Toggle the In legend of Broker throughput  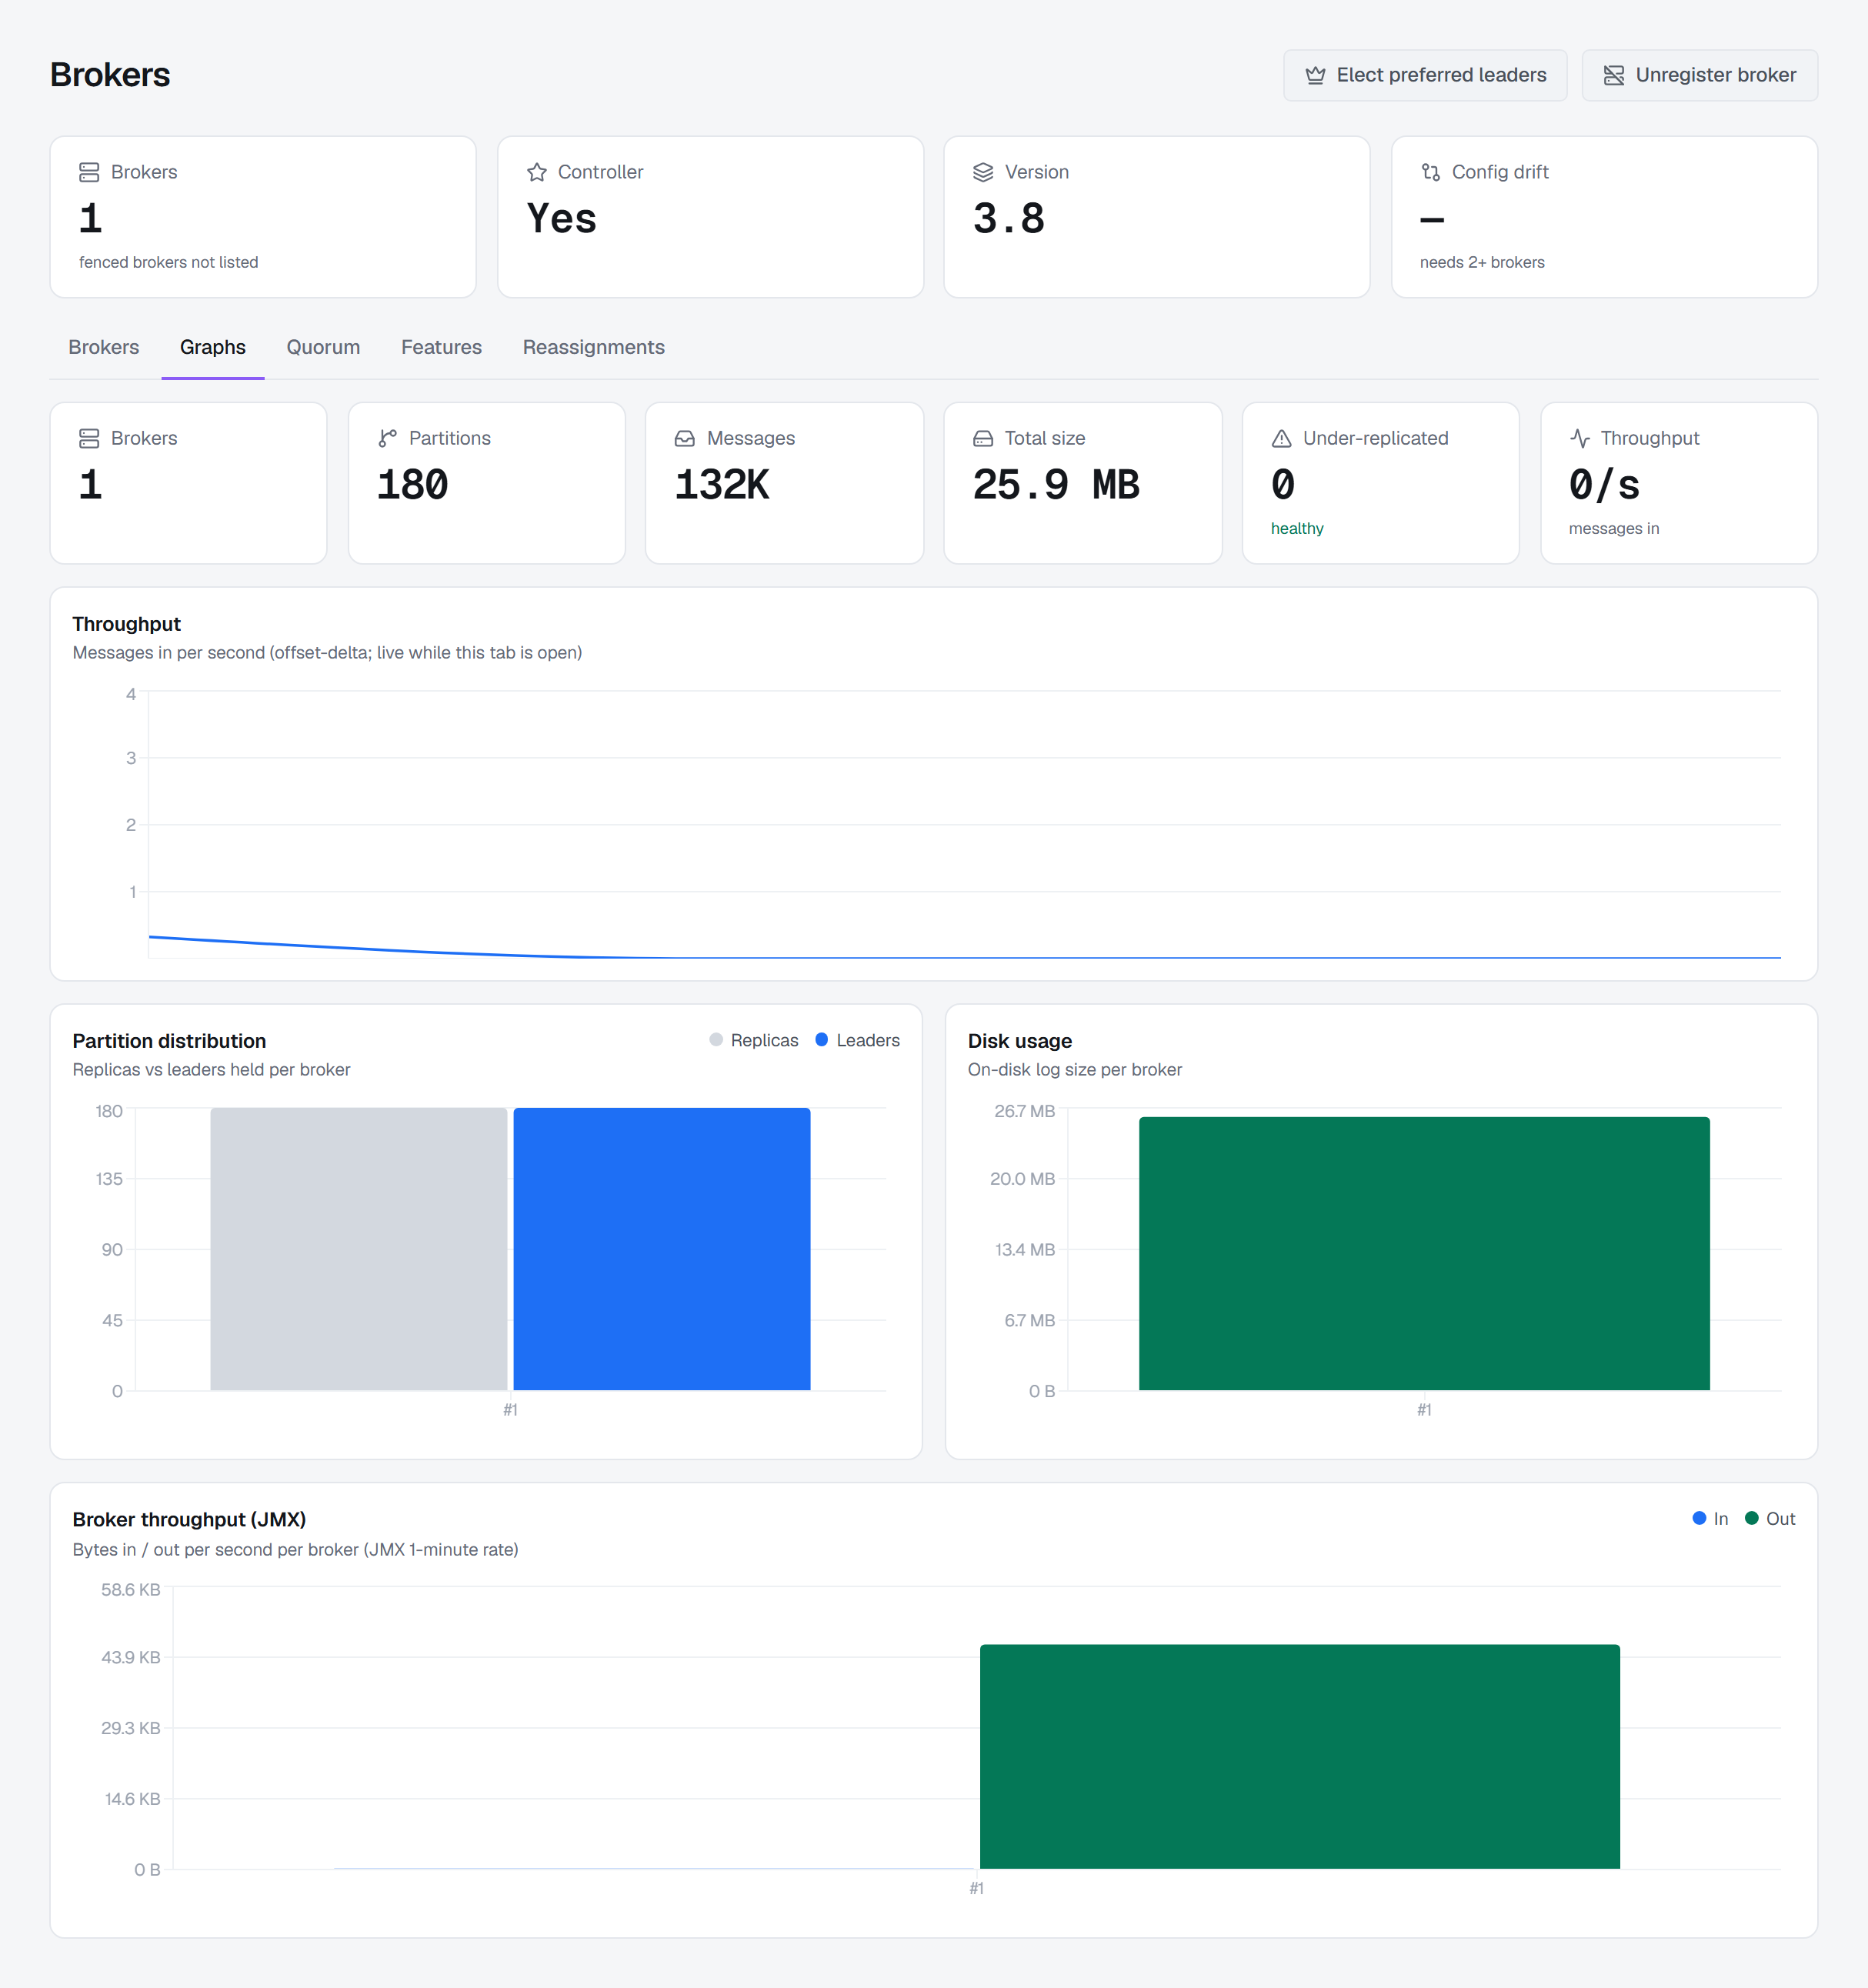point(1710,1518)
